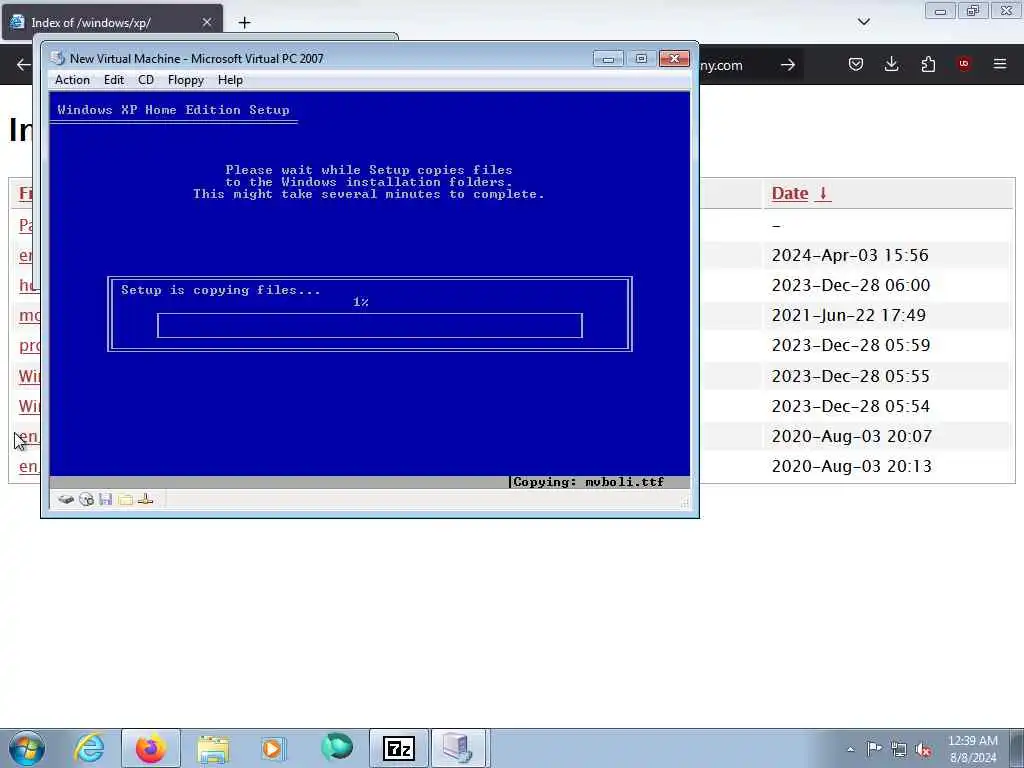Image resolution: width=1024 pixels, height=768 pixels.
Task: Click the Virtual PC title bar icon
Action: [58, 58]
